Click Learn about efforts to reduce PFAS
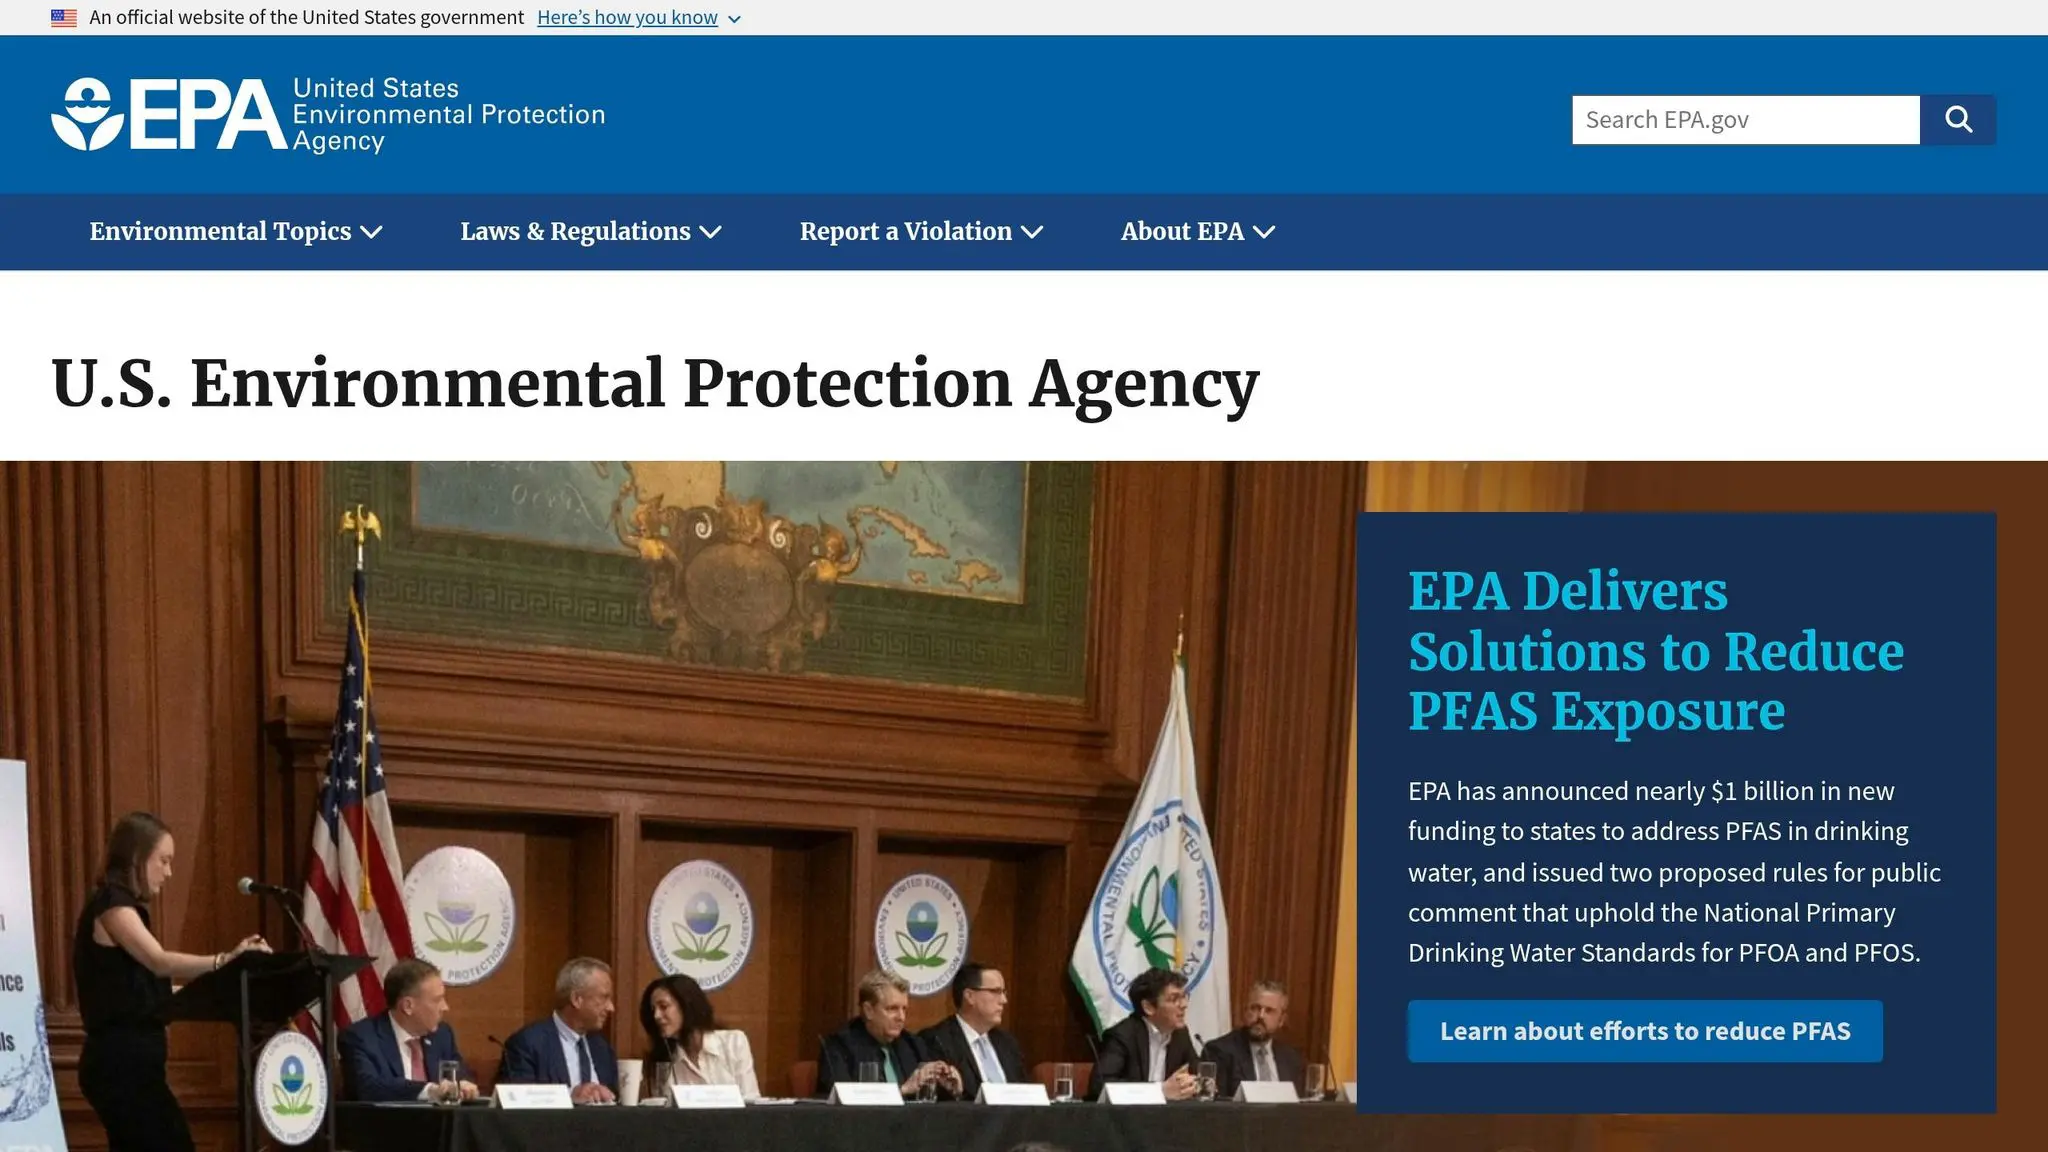Screen dimensions: 2048x1152 [x=1645, y=1031]
